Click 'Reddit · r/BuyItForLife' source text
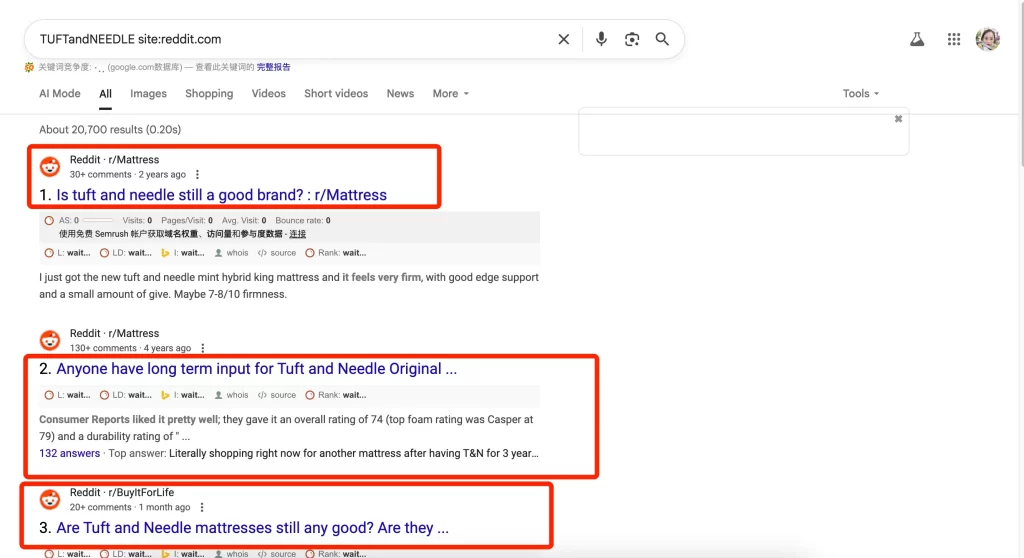1024x558 pixels. (x=121, y=493)
